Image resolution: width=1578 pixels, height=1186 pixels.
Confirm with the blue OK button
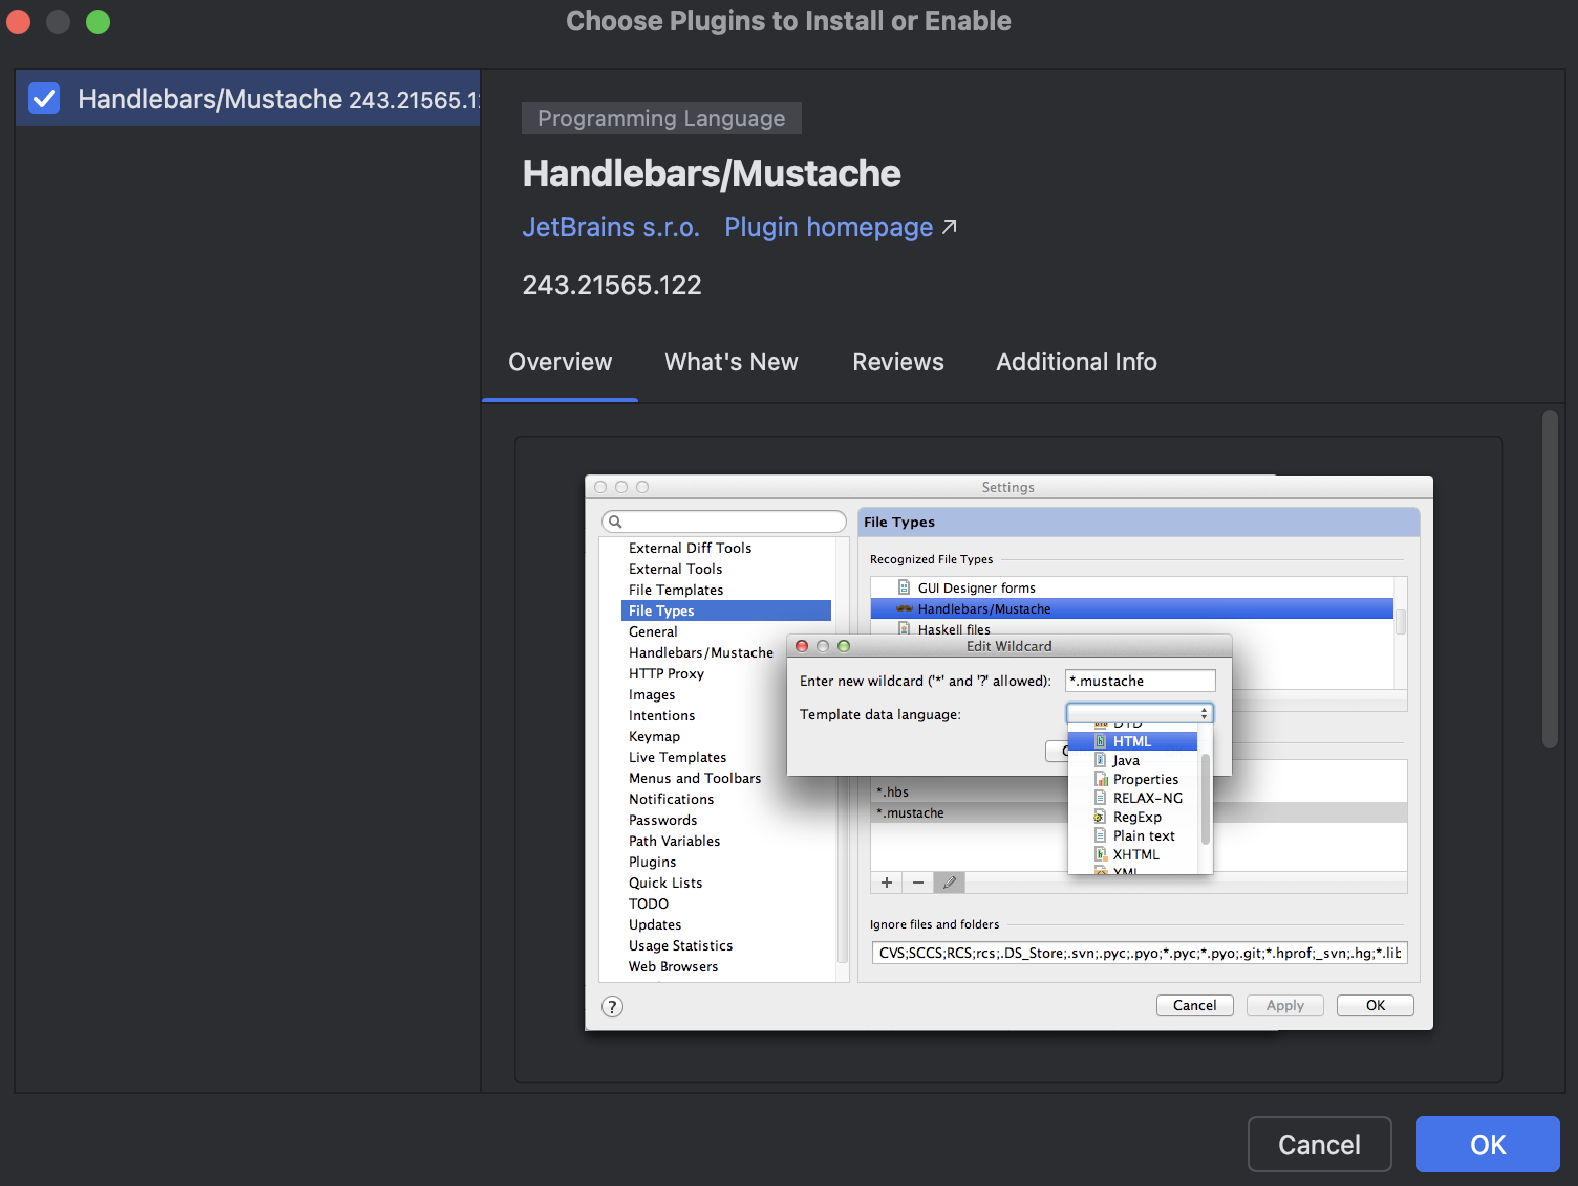tap(1488, 1144)
